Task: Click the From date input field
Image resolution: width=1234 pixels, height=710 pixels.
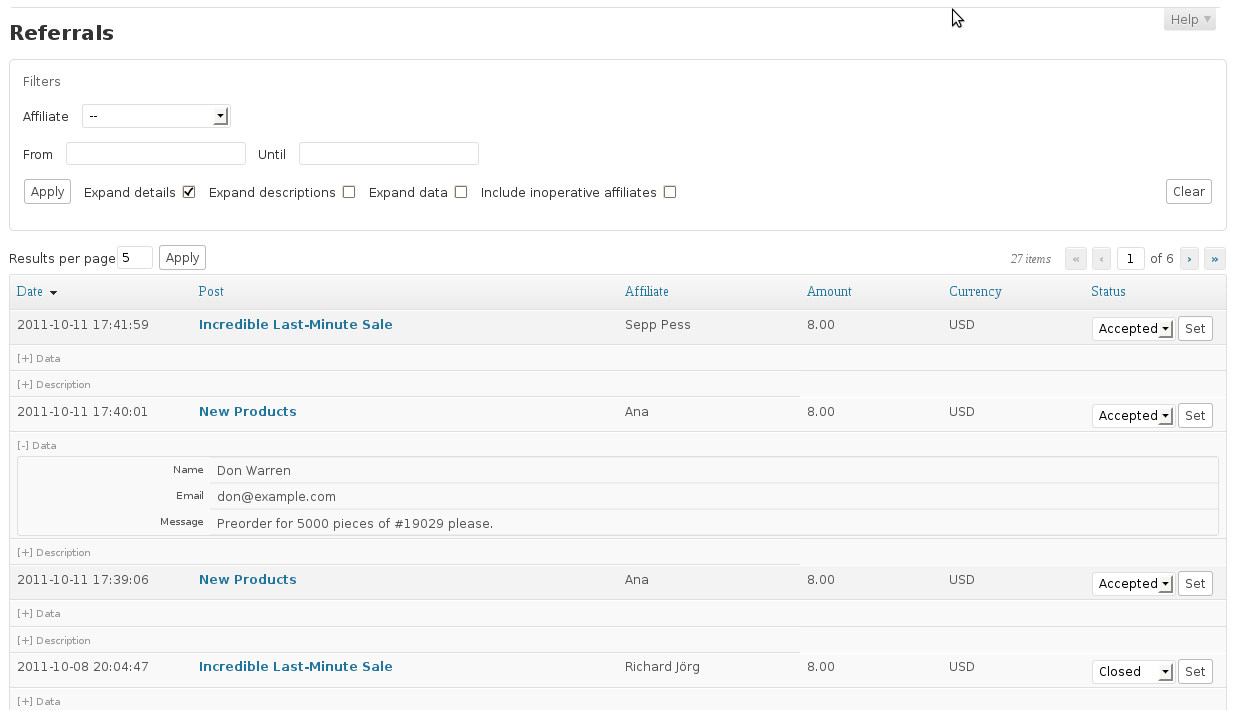Action: 156,154
